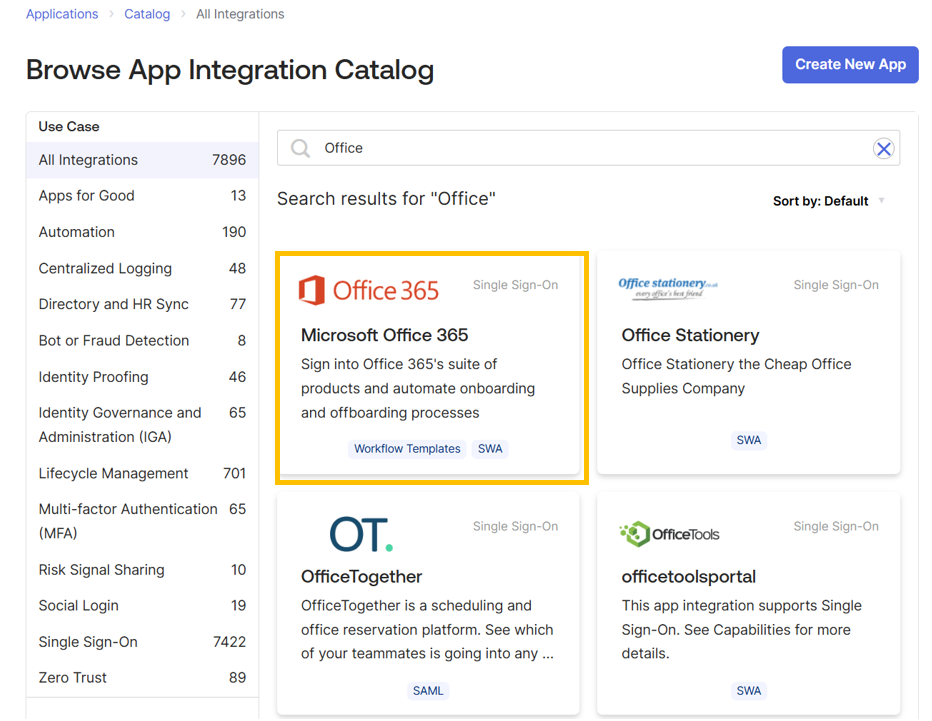Screen dimensions: 932x721
Task: Select the Single Sign-On filter
Action: tap(142, 642)
